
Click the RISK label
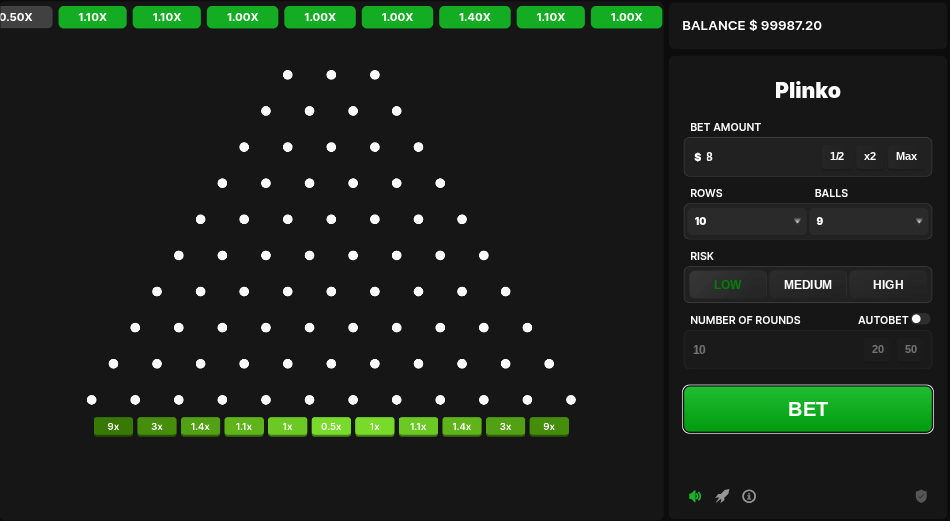[702, 256]
